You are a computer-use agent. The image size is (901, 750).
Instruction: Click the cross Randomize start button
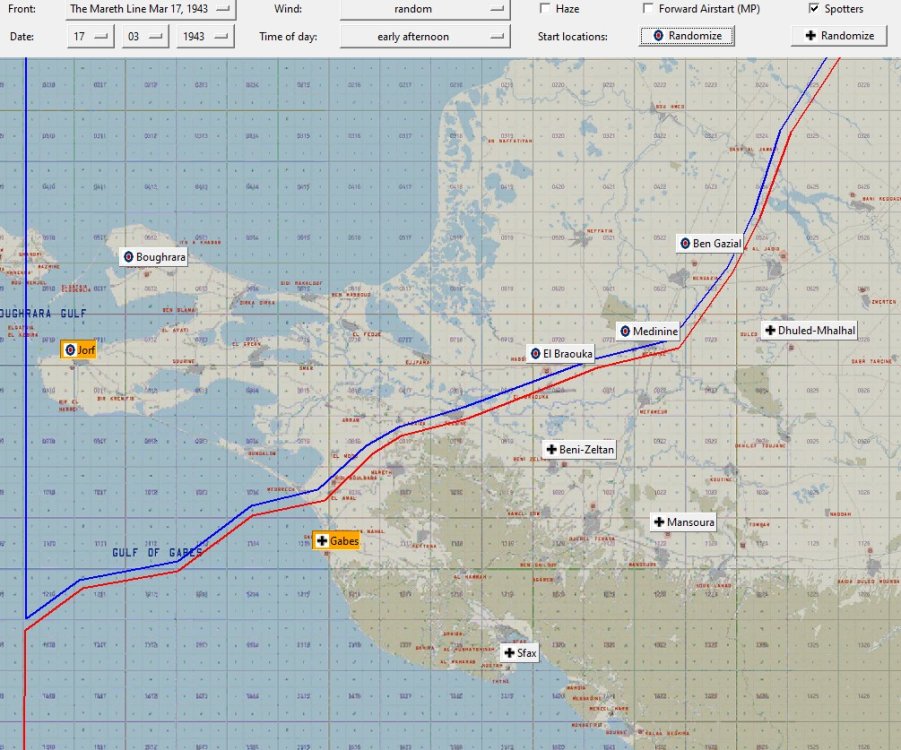[x=839, y=36]
